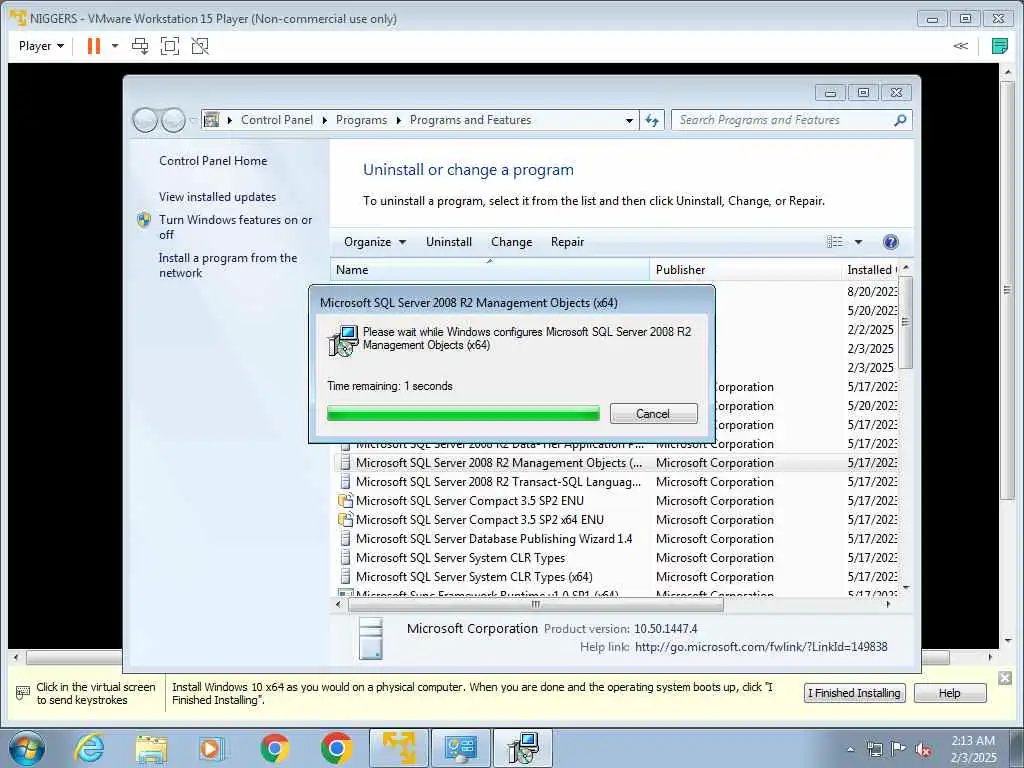
Task: Open the Control Panel icon in address bar
Action: [212, 120]
